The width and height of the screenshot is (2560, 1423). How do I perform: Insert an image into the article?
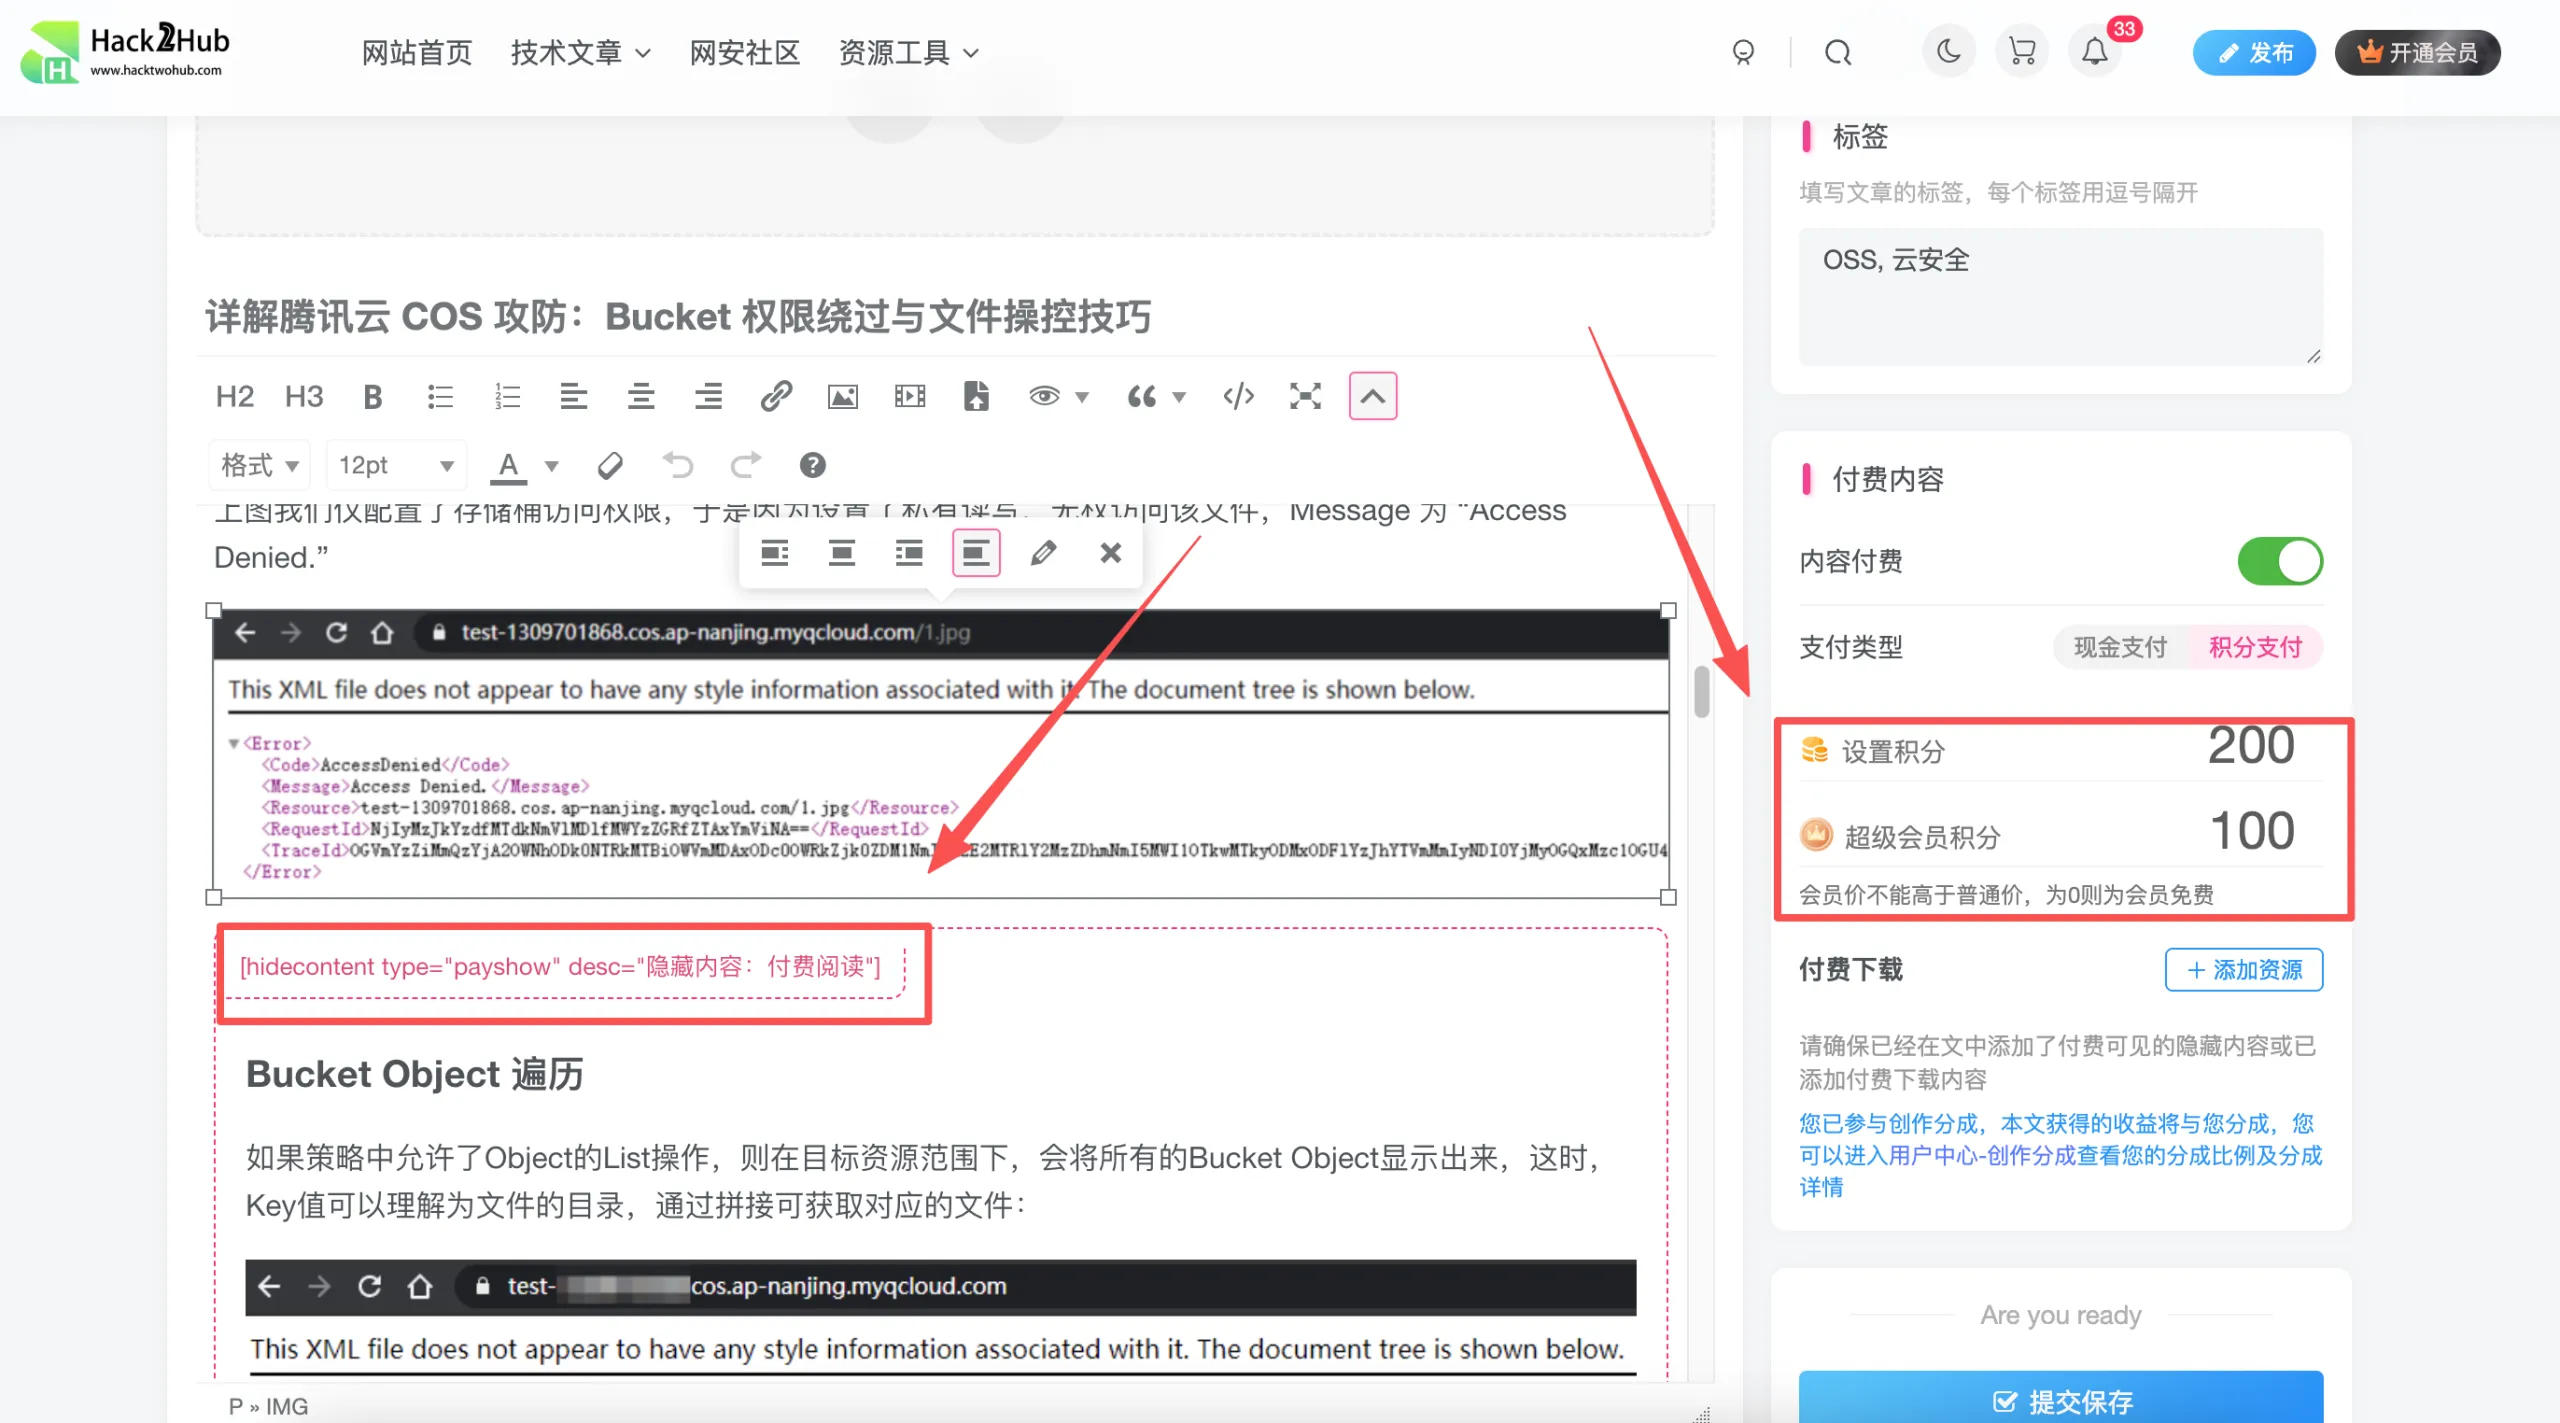[x=843, y=396]
